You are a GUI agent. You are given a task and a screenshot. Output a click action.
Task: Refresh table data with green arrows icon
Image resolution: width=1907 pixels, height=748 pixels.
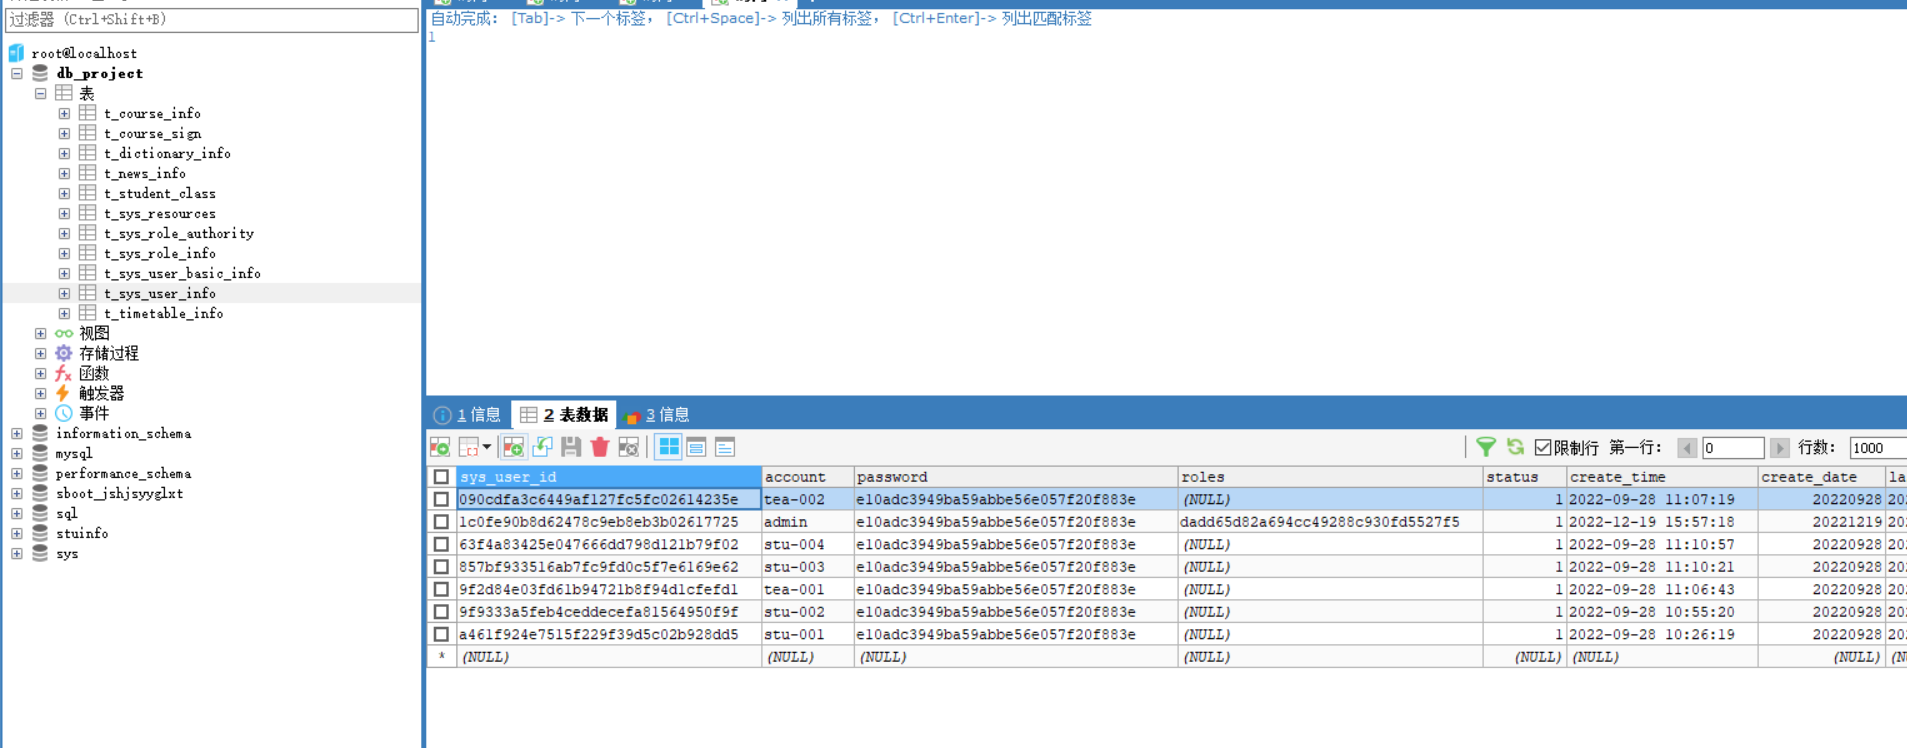tap(1516, 447)
